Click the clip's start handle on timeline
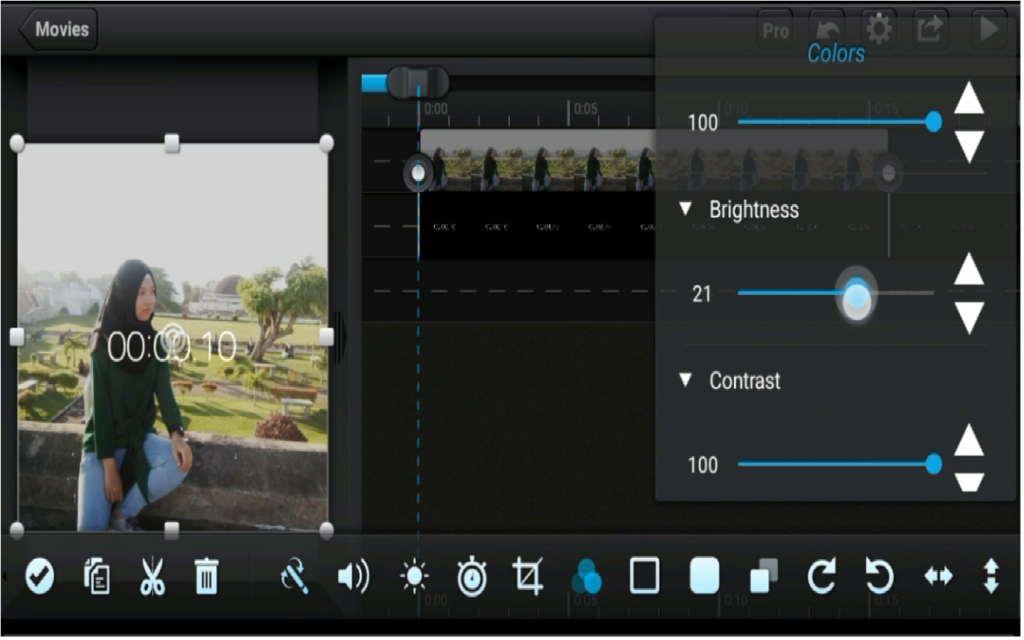Image resolution: width=1024 pixels, height=640 pixels. 418,173
